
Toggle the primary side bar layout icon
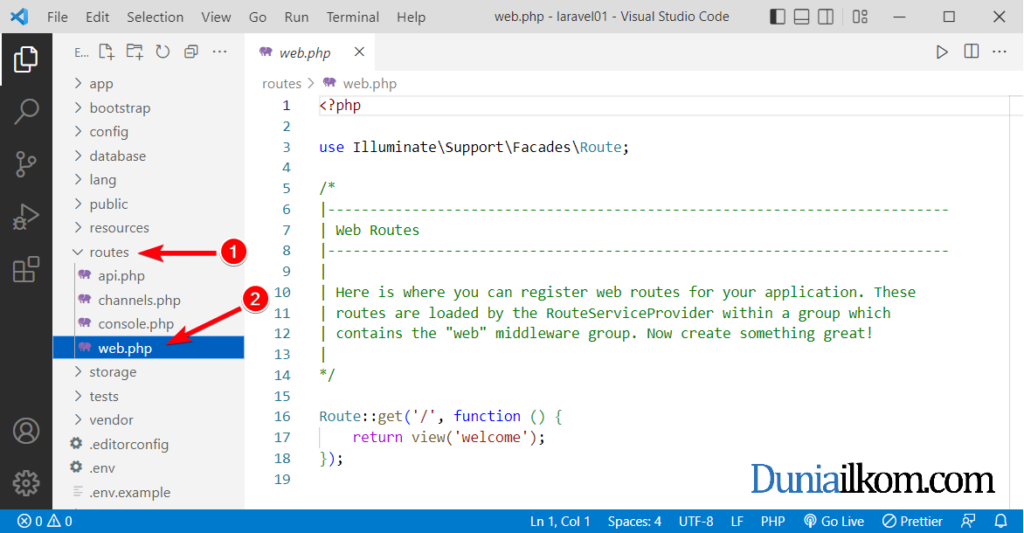pos(777,16)
